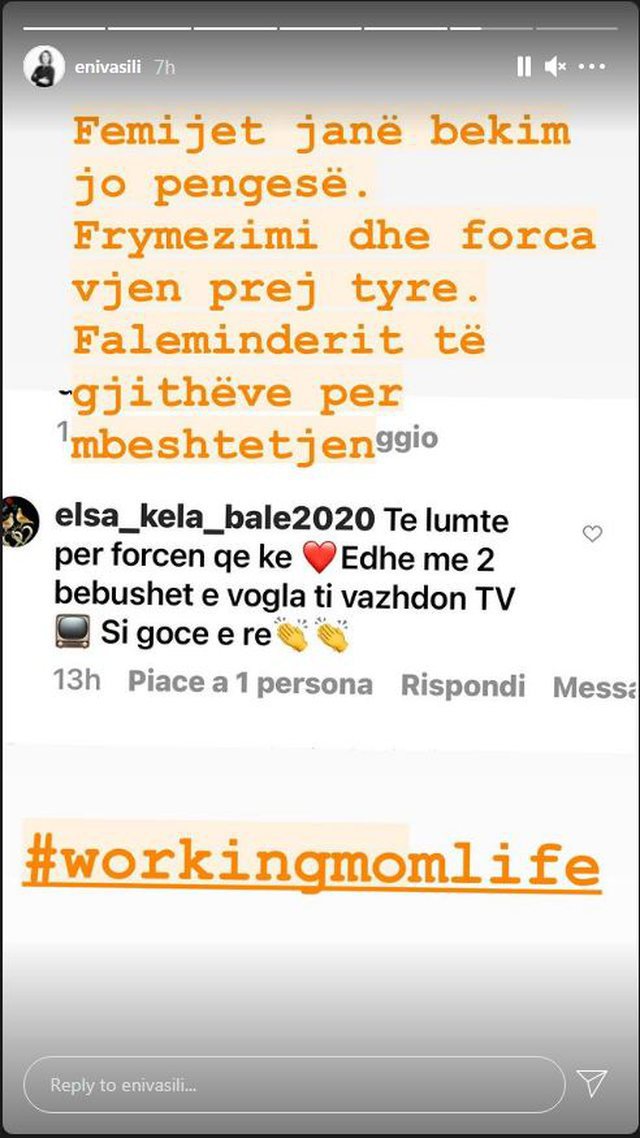The image size is (640, 1138).
Task: Send reply with the paper plane icon
Action: tap(592, 1084)
